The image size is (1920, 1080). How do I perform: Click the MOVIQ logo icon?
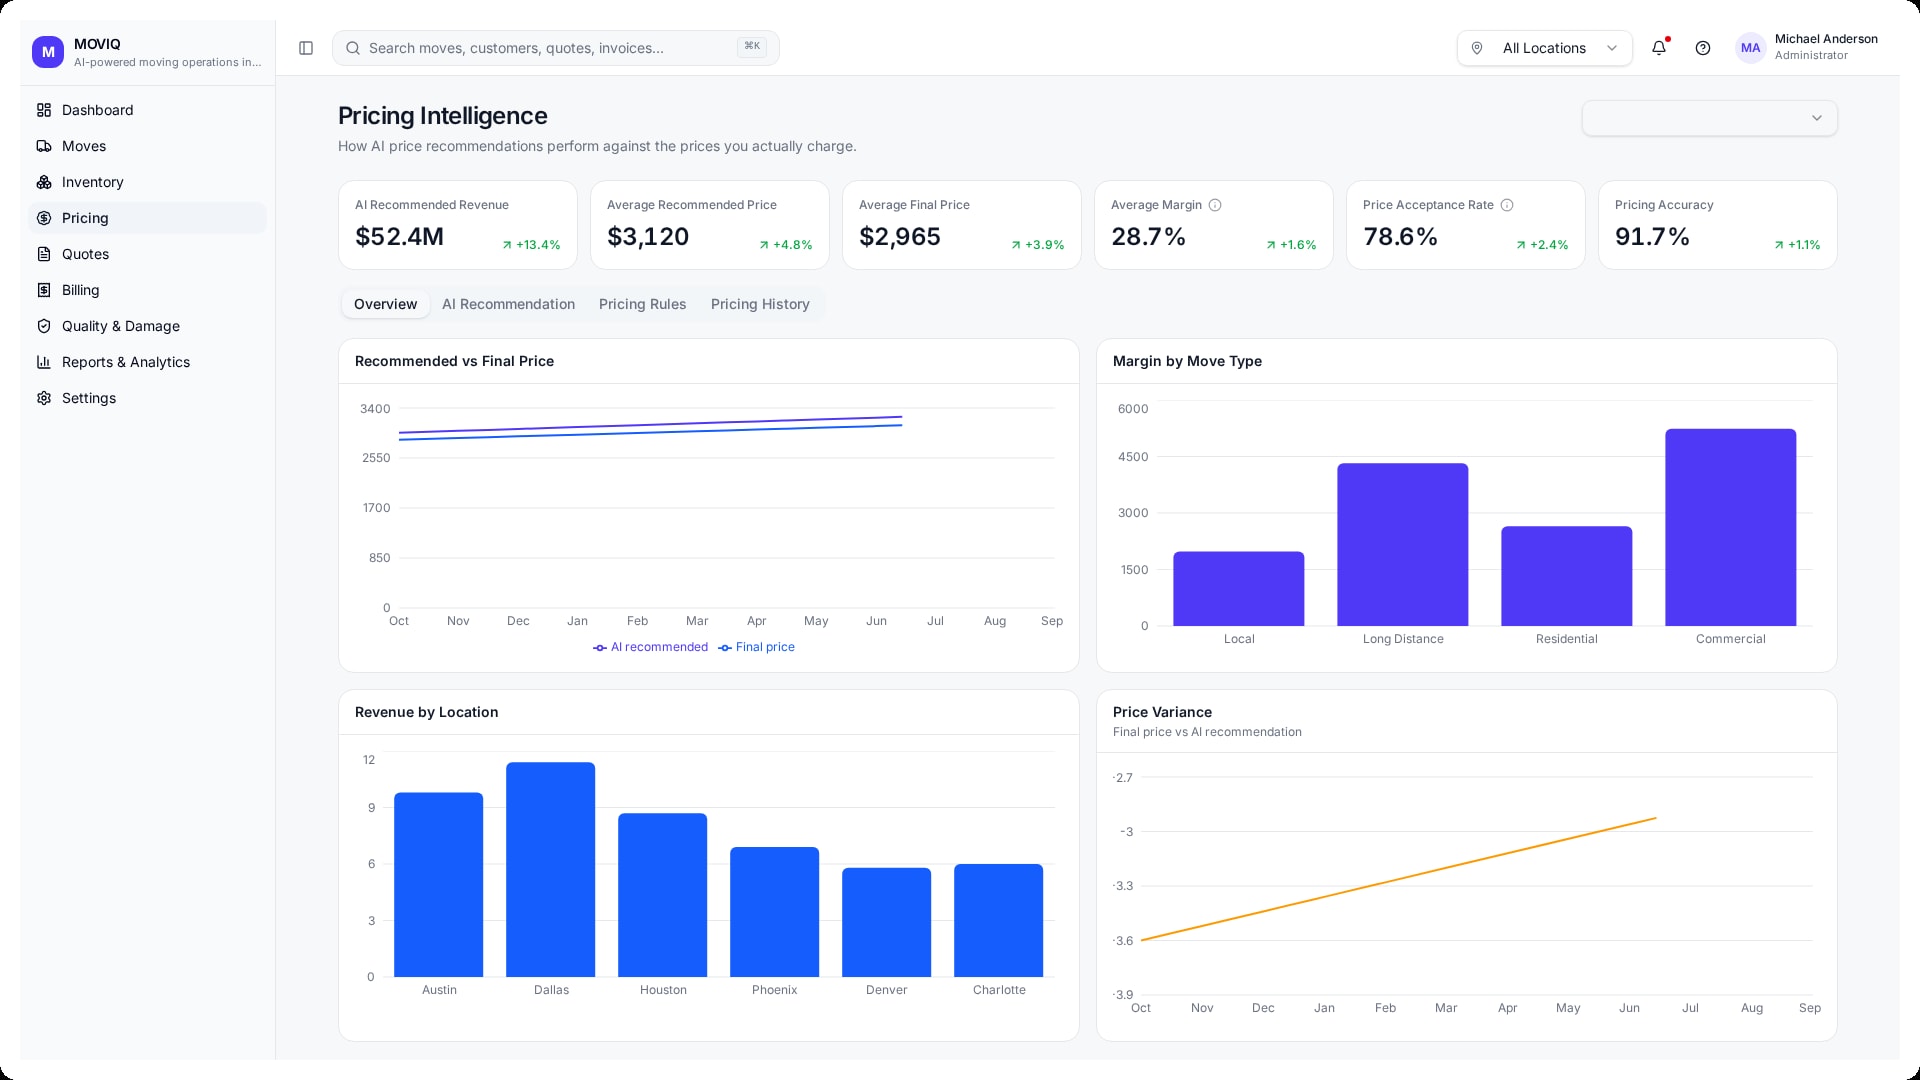coord(48,52)
